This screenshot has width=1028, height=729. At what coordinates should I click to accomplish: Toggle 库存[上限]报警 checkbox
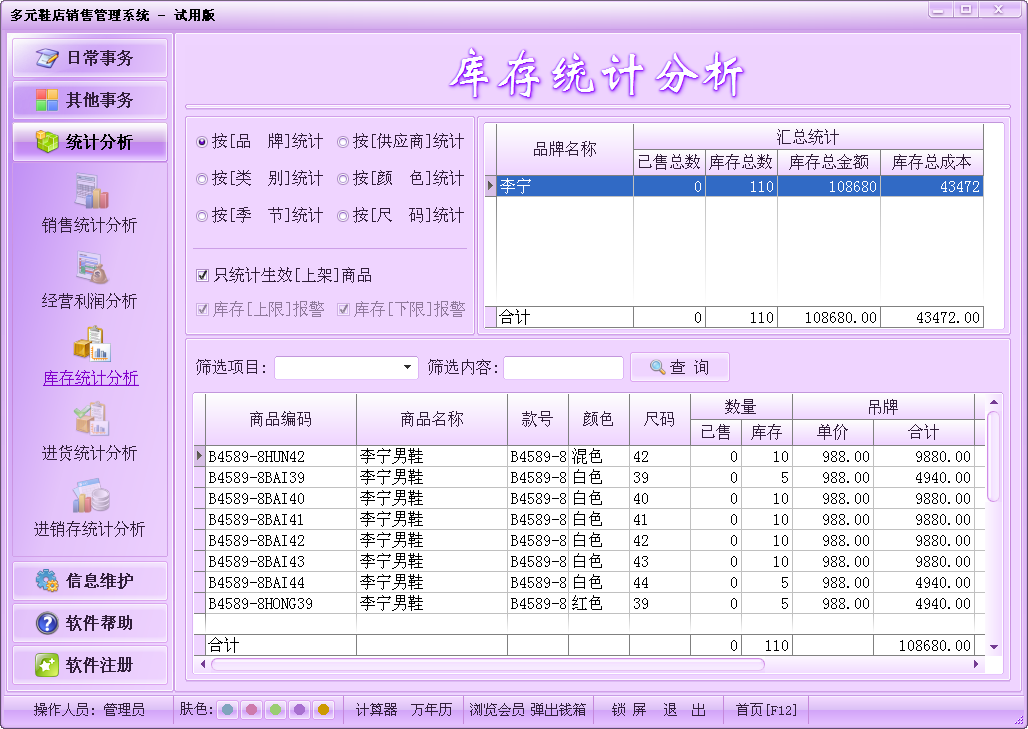pyautogui.click(x=203, y=309)
